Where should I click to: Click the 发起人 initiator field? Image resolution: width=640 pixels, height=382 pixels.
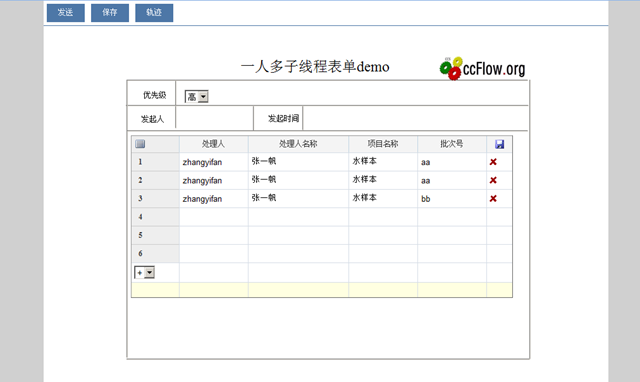214,118
